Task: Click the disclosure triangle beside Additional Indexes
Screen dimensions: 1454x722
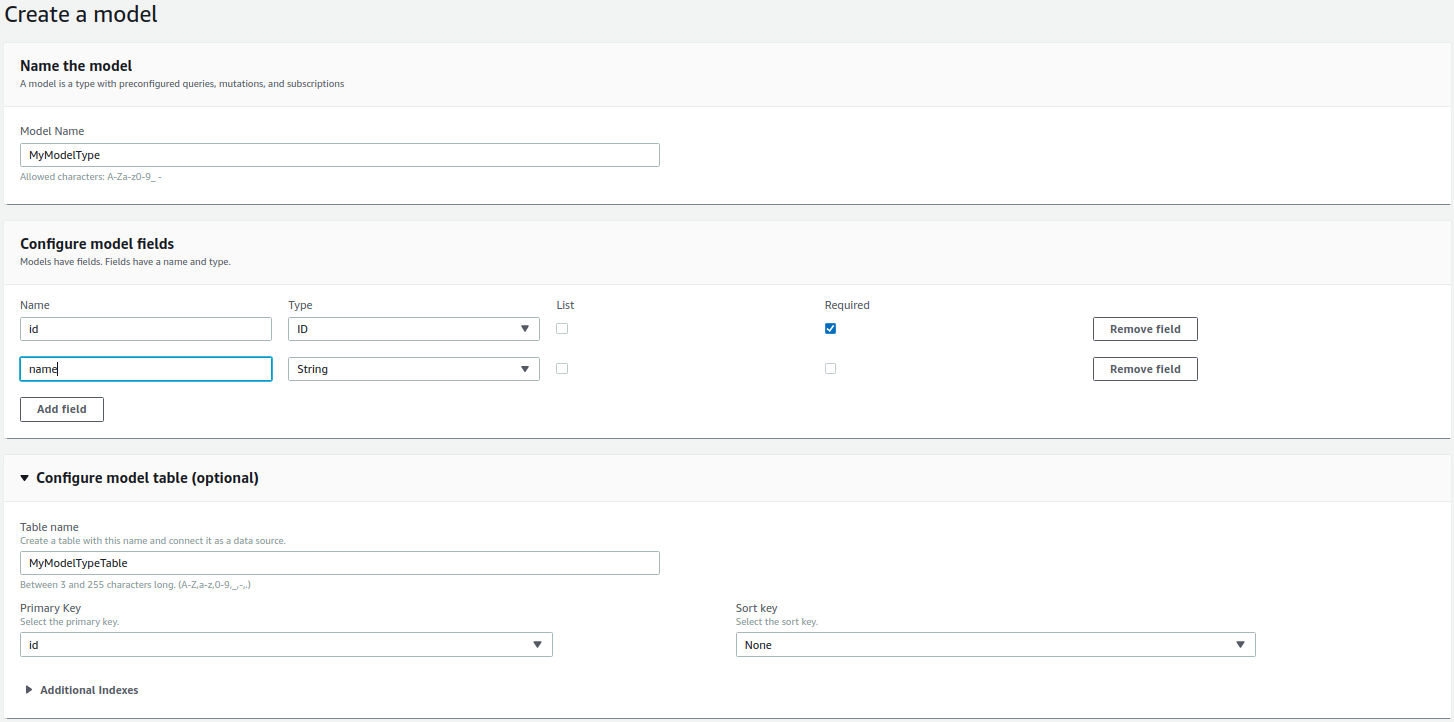Action: [x=27, y=690]
